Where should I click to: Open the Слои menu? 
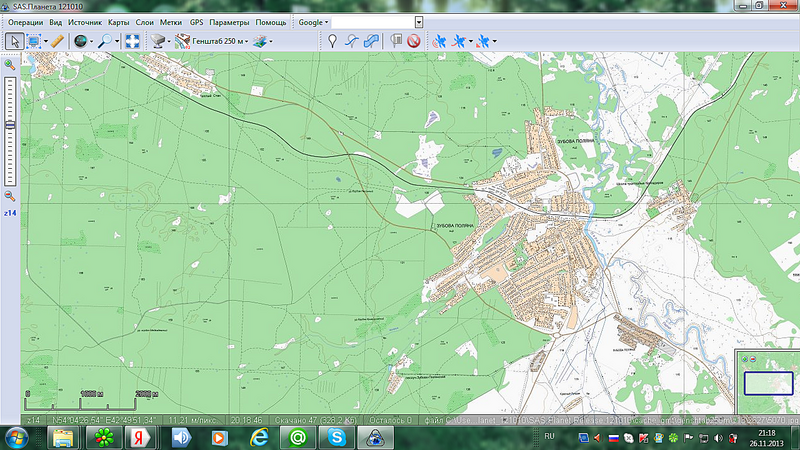coord(144,22)
